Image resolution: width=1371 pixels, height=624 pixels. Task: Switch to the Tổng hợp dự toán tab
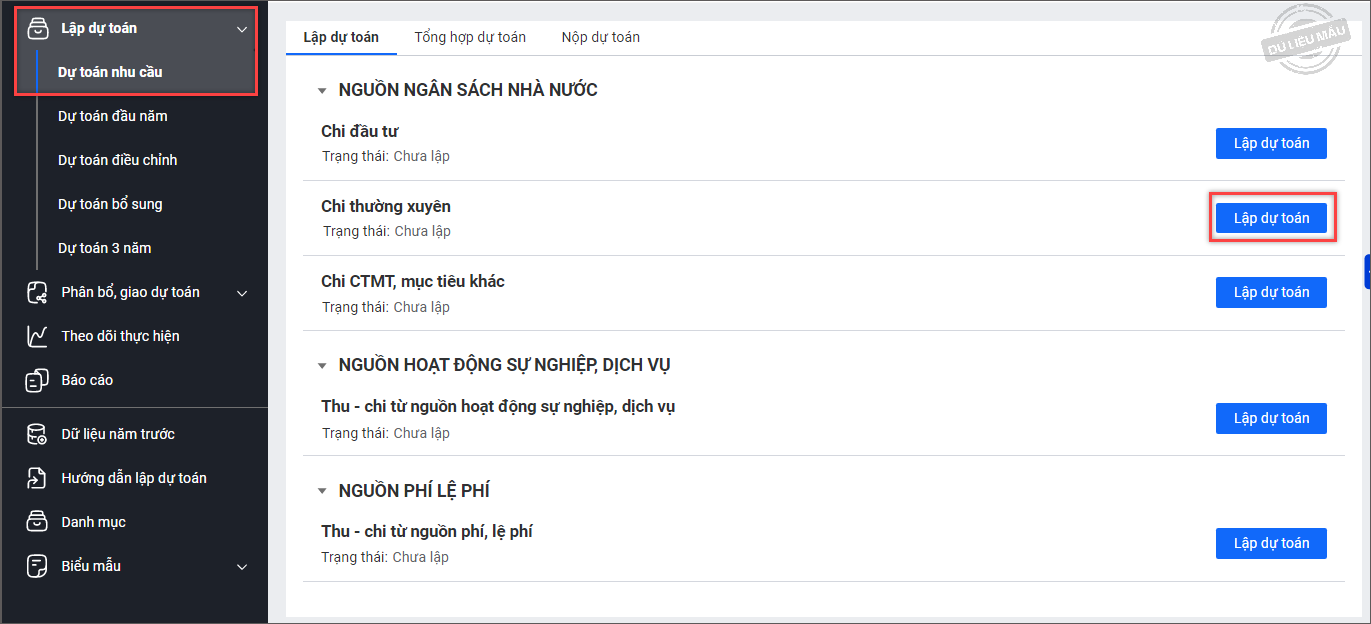point(470,37)
